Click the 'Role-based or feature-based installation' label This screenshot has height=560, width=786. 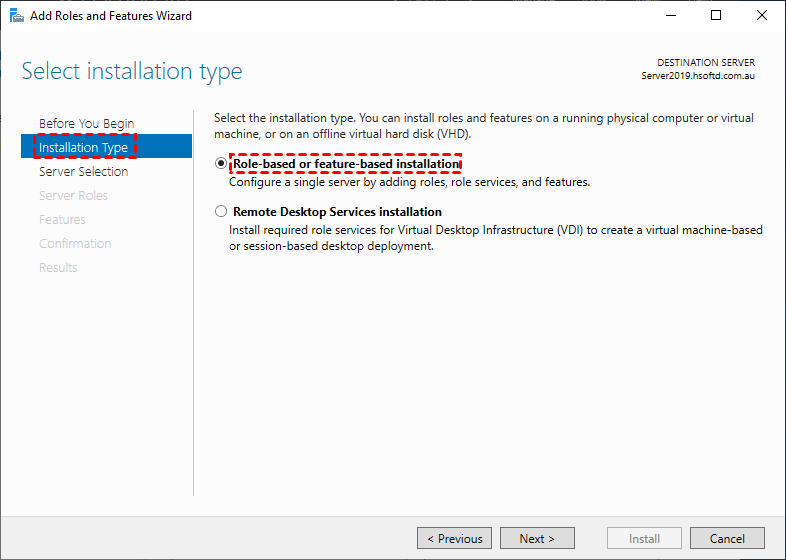[x=346, y=164]
